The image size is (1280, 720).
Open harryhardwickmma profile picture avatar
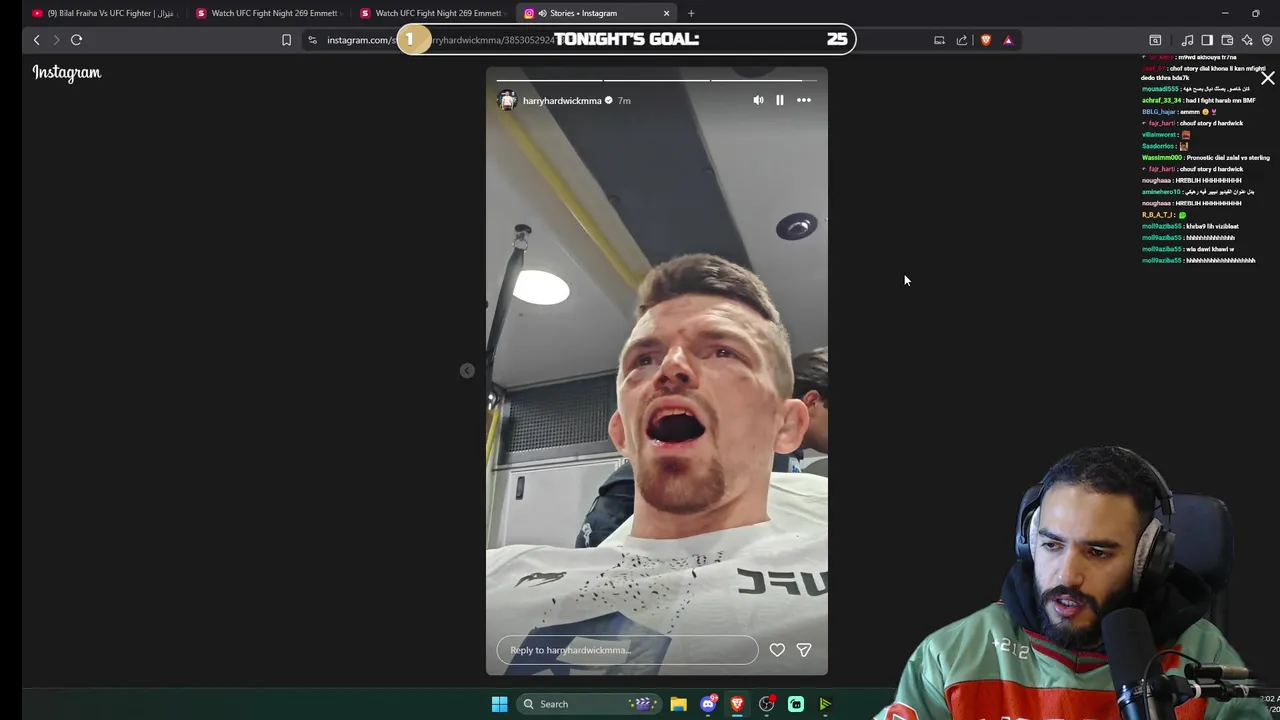tap(507, 100)
